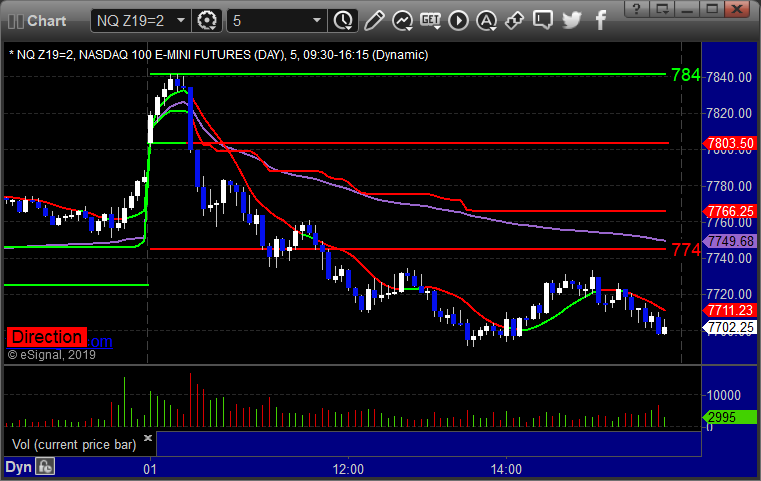Click the 7780.00 price scale value
The height and width of the screenshot is (481, 761).
point(729,186)
